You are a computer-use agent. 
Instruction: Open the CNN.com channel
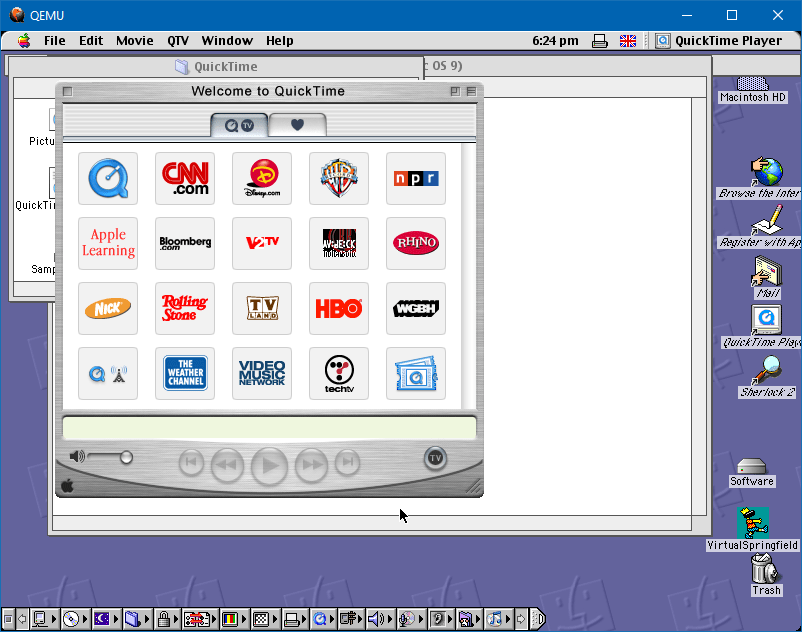click(x=185, y=179)
